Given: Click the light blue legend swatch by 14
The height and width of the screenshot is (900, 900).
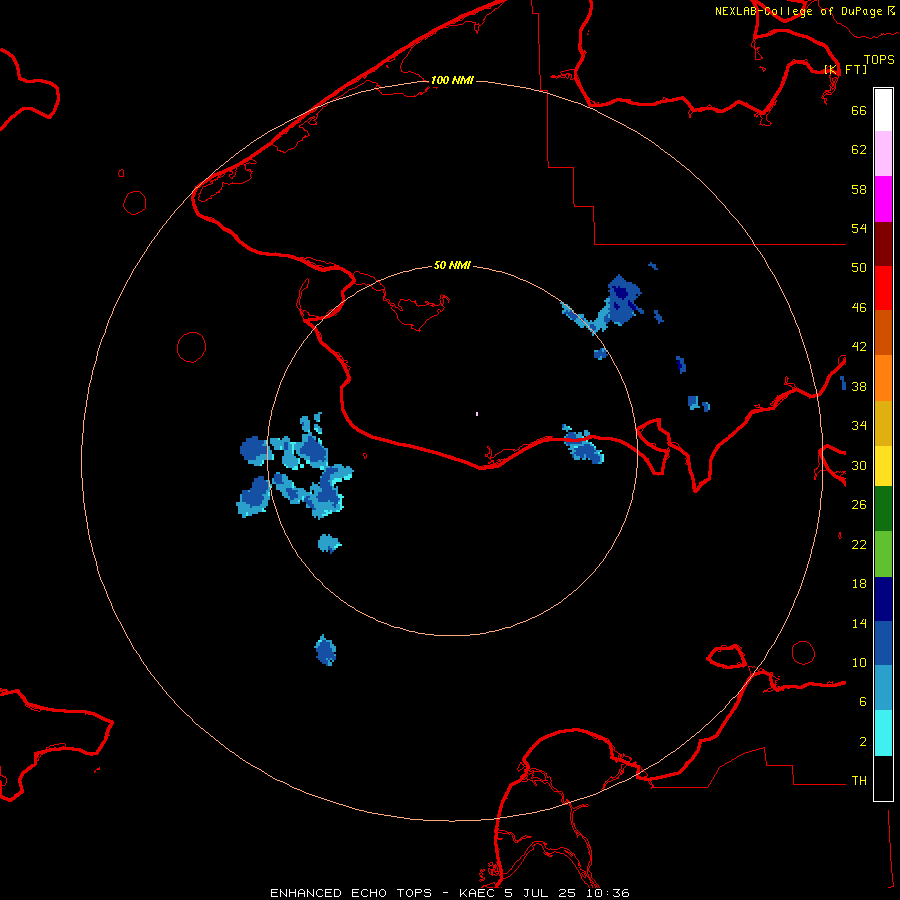Looking at the screenshot, I should 883,688.
